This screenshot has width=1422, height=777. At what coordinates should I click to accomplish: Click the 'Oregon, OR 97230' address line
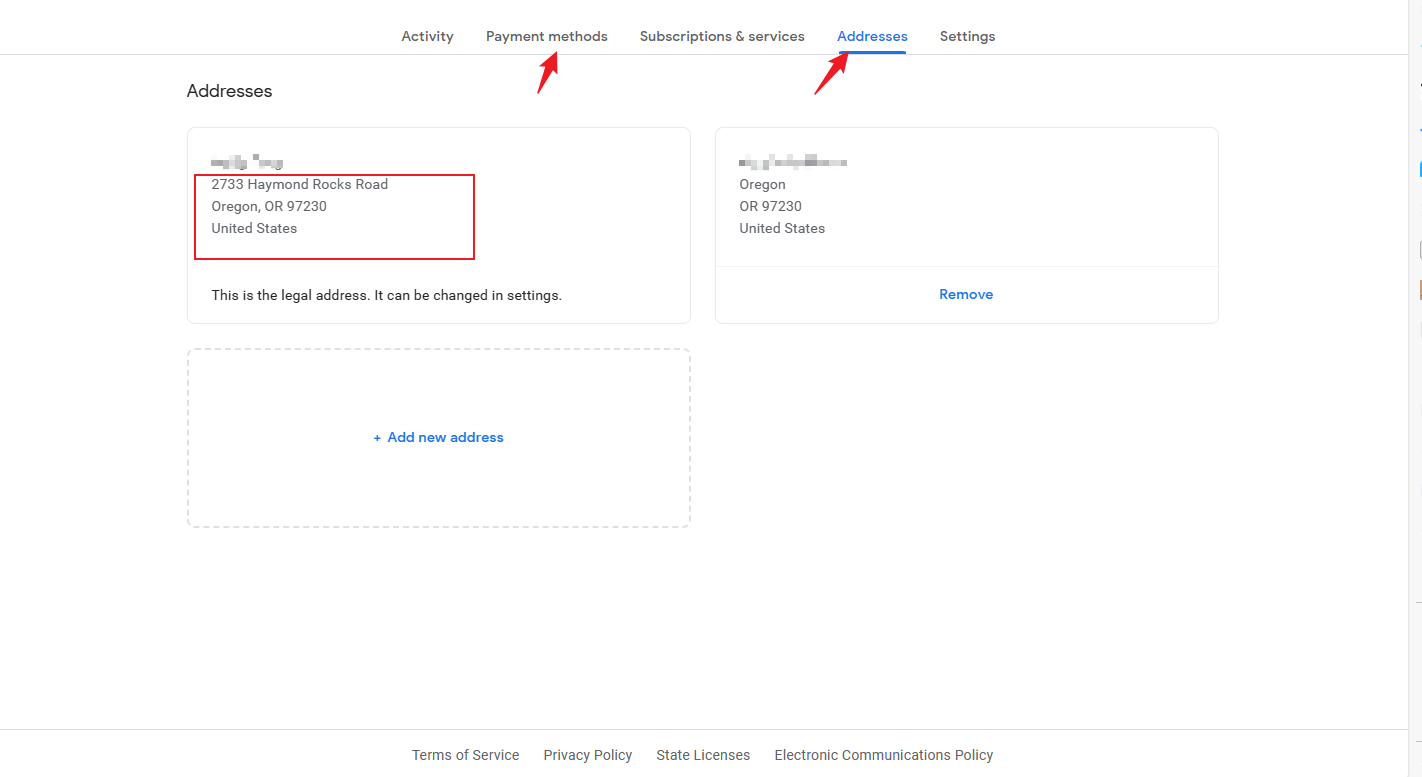tap(269, 206)
